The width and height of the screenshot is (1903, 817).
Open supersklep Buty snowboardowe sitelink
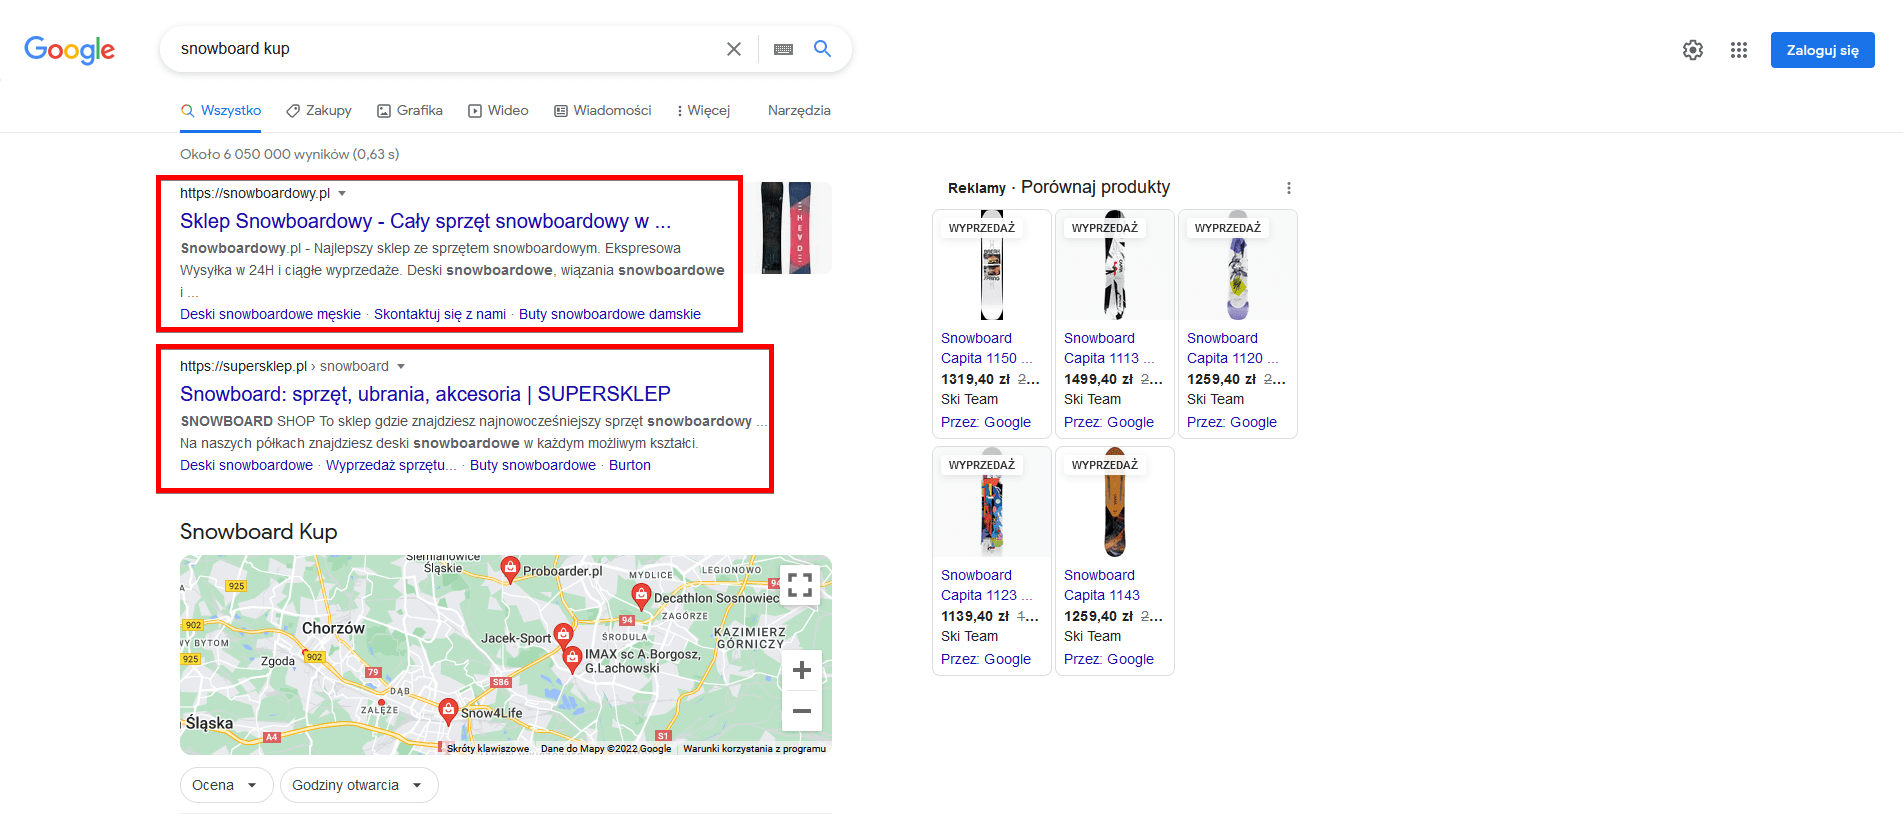click(x=533, y=465)
